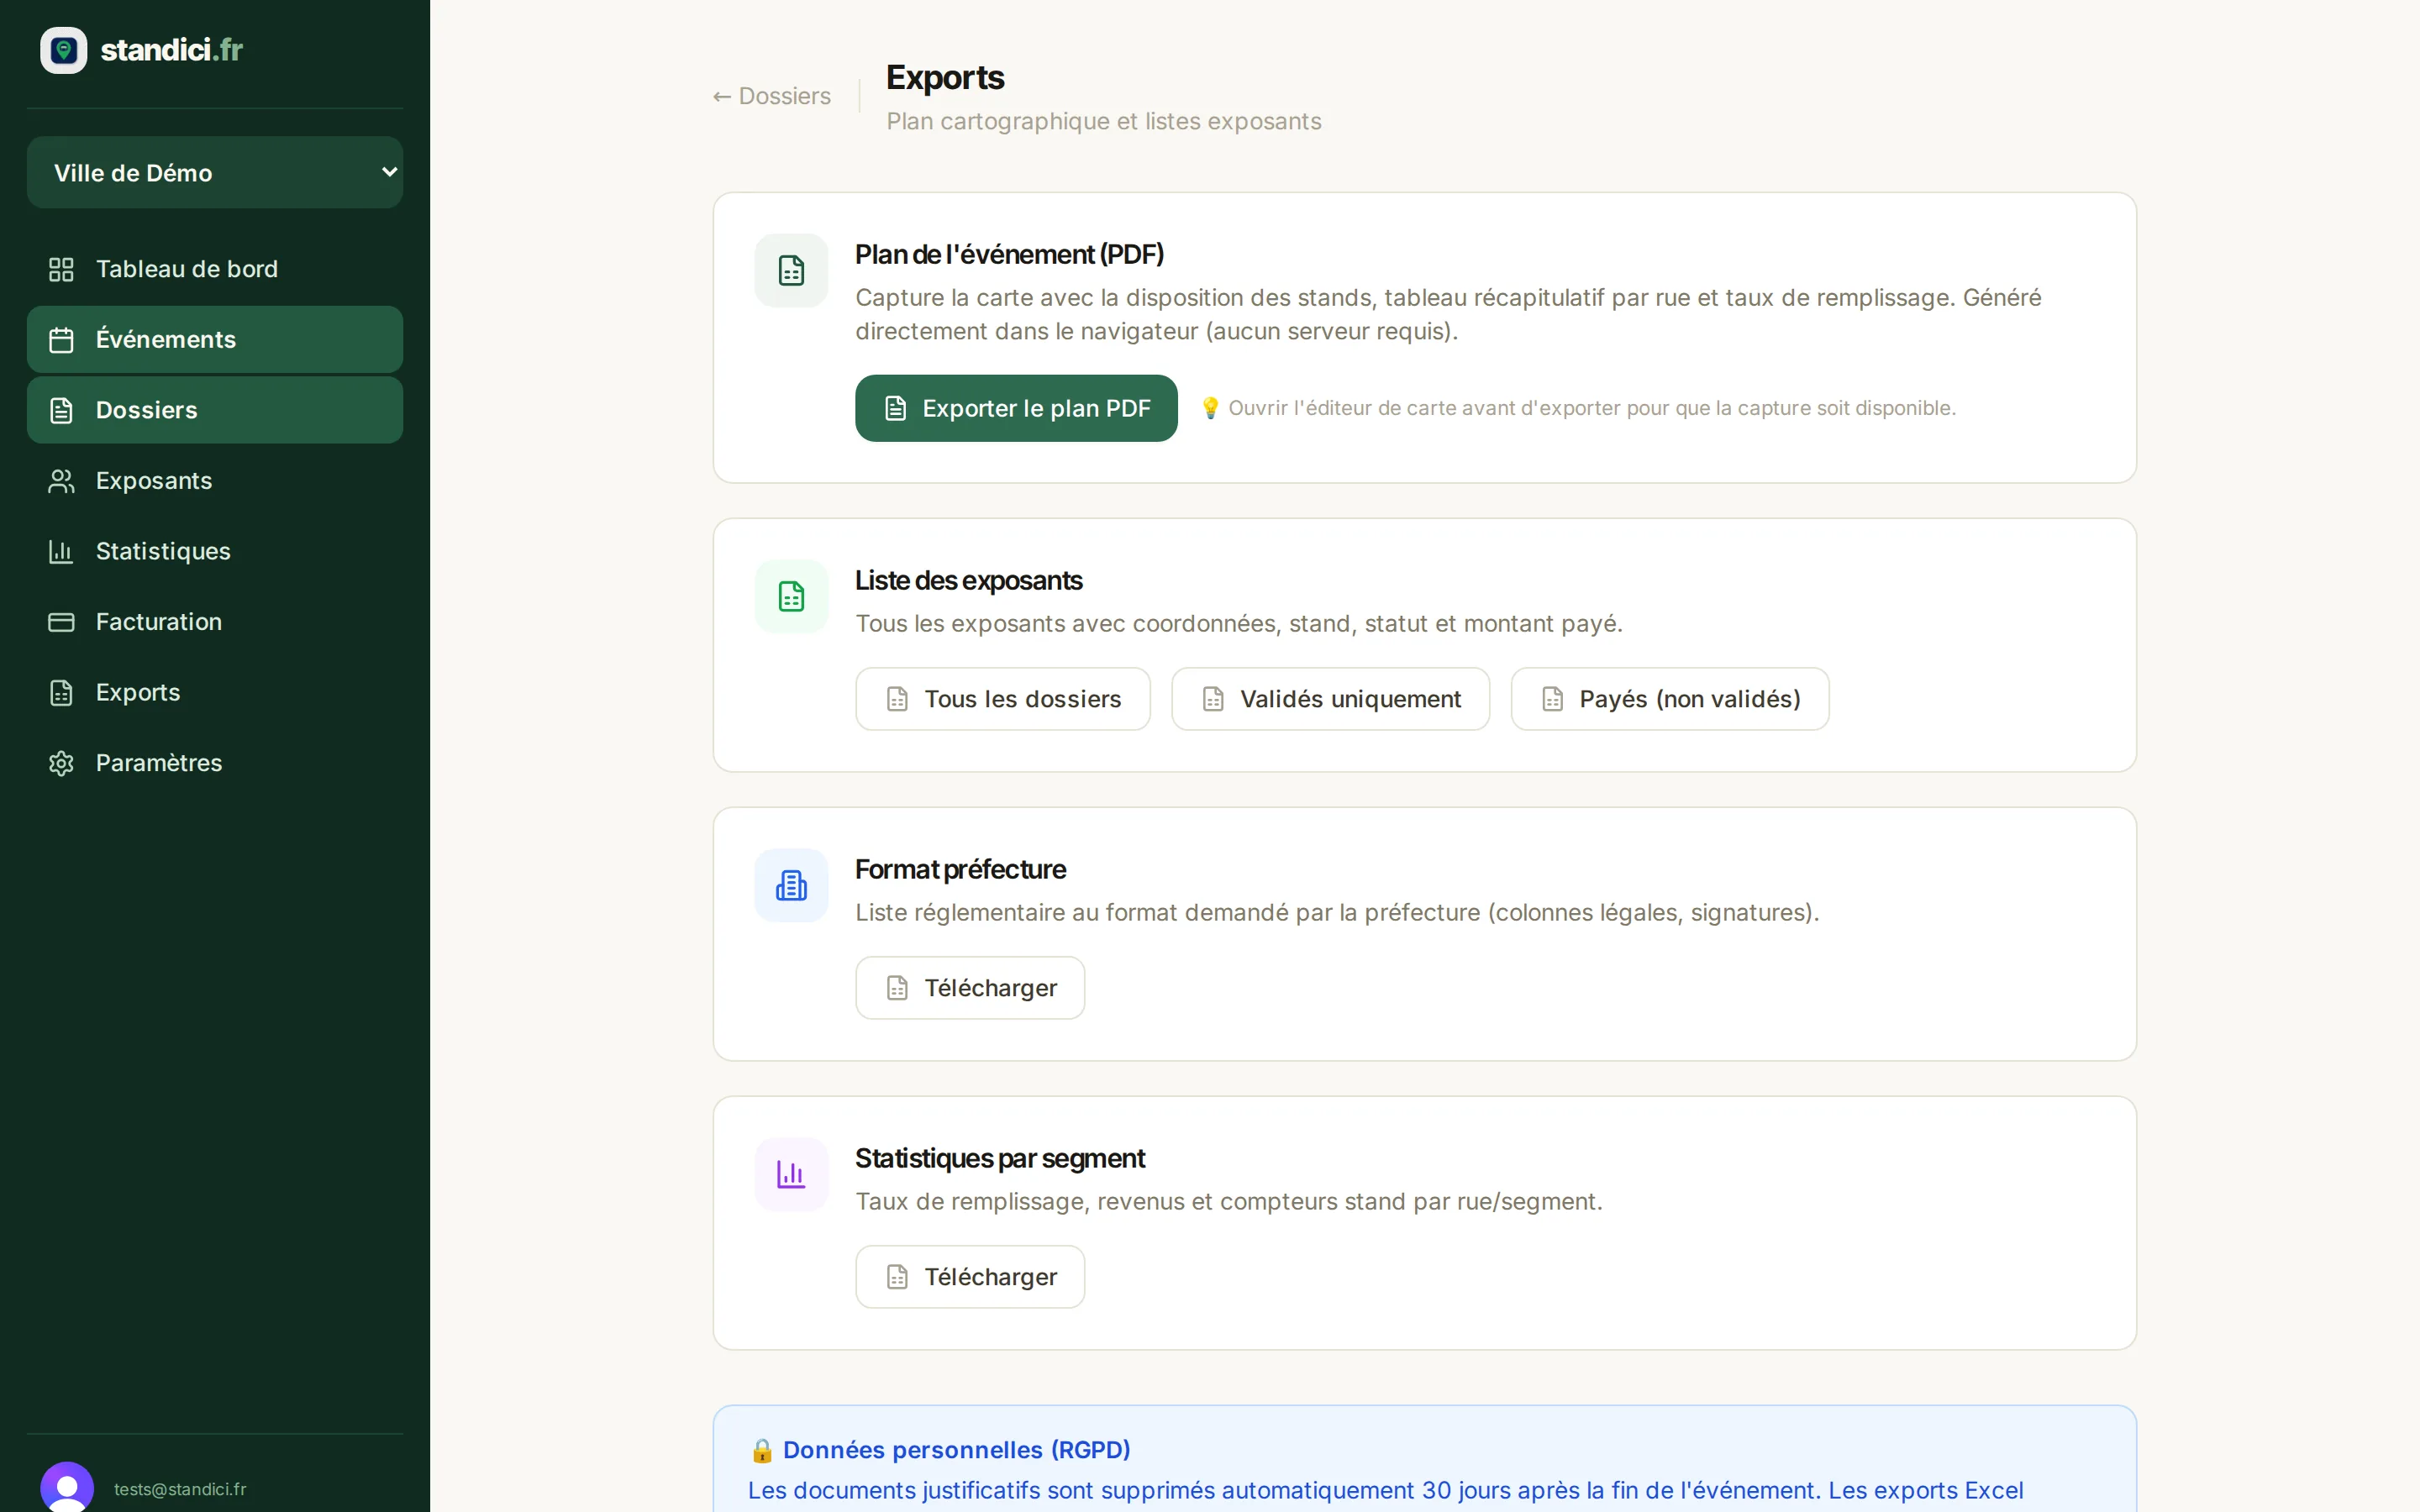Open Paramètres in the sidebar

pos(215,763)
